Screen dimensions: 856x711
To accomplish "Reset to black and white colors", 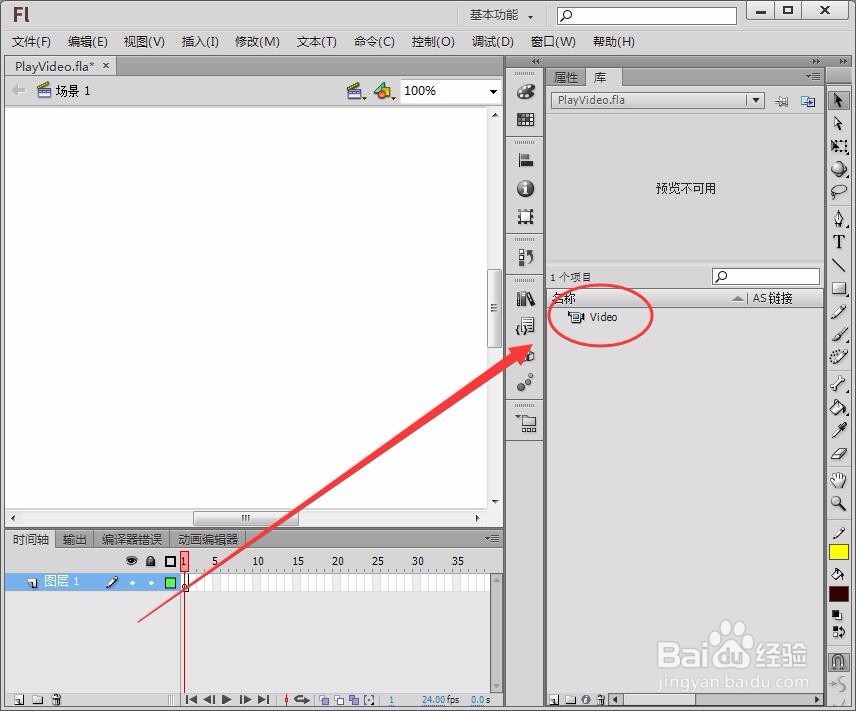I will [x=837, y=615].
